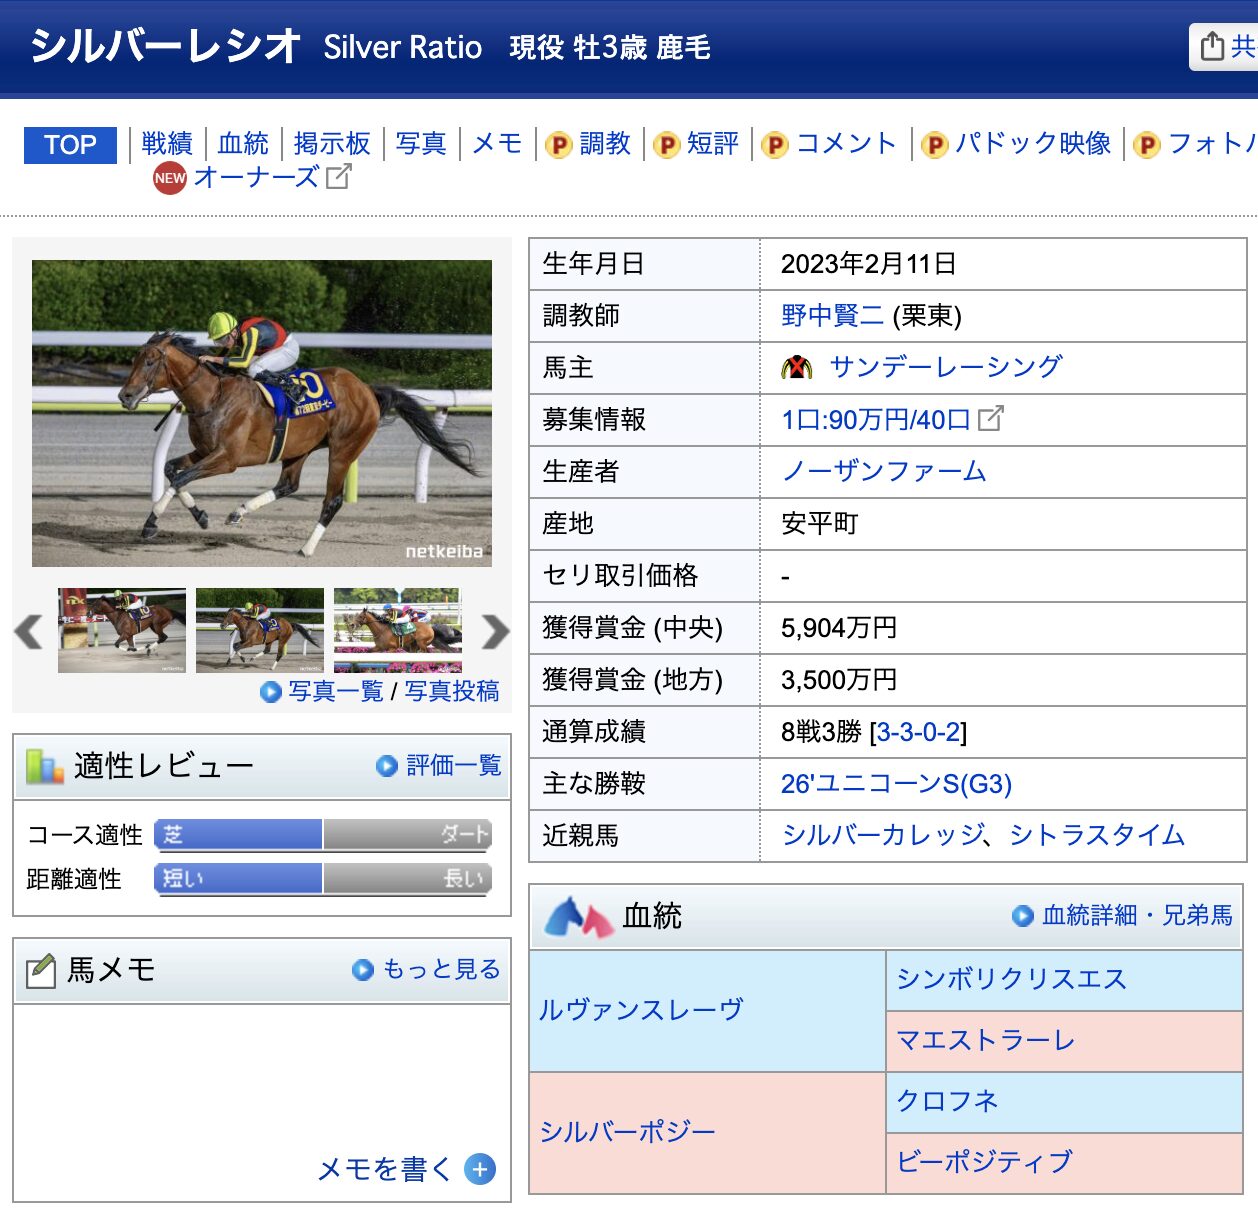Click the コース適性 turf/dirt gauge bar
This screenshot has height=1208, width=1258.
[x=323, y=834]
